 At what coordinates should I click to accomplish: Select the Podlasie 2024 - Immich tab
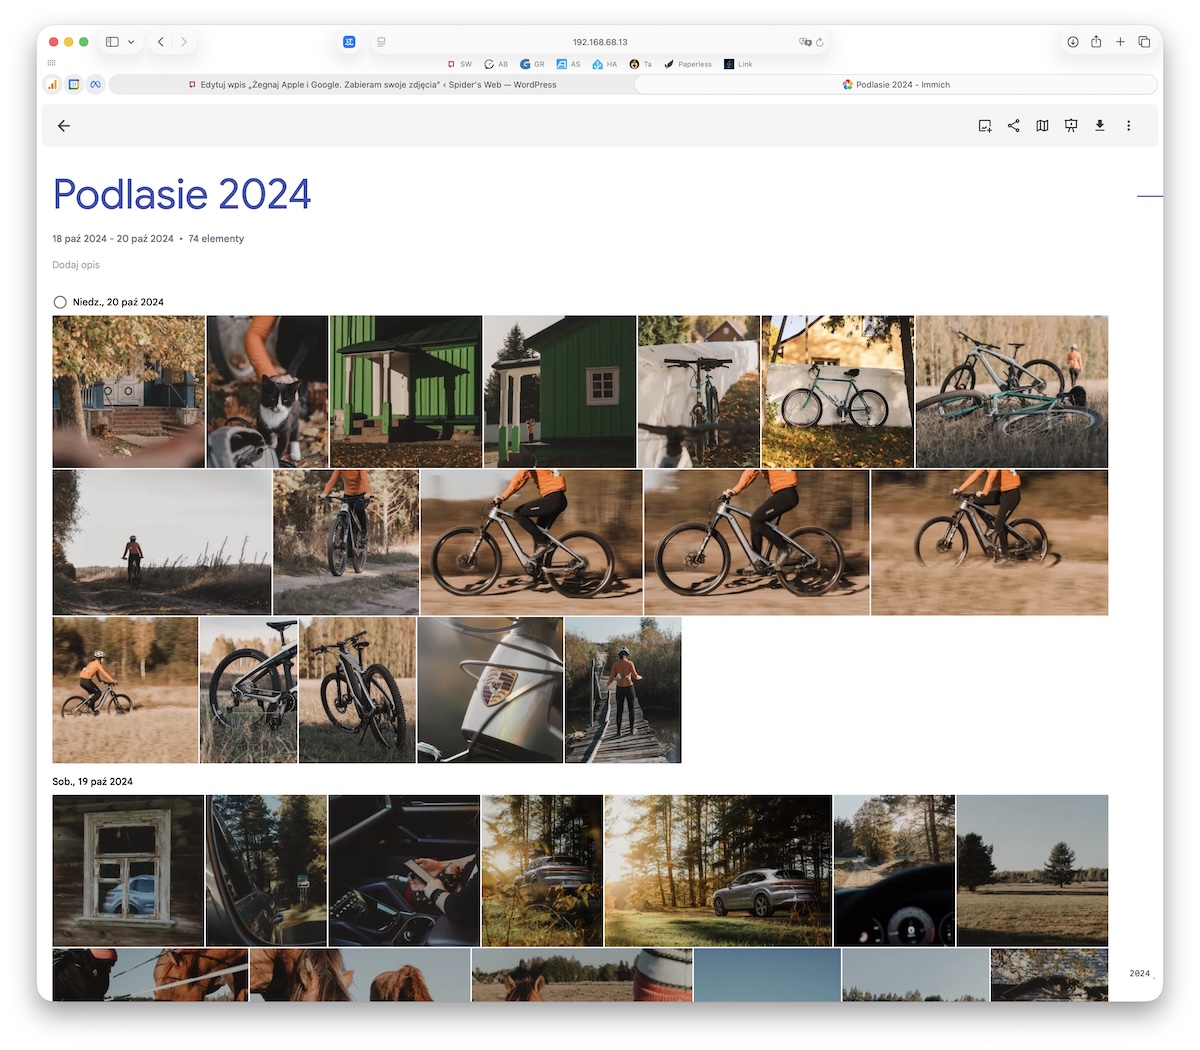(896, 85)
